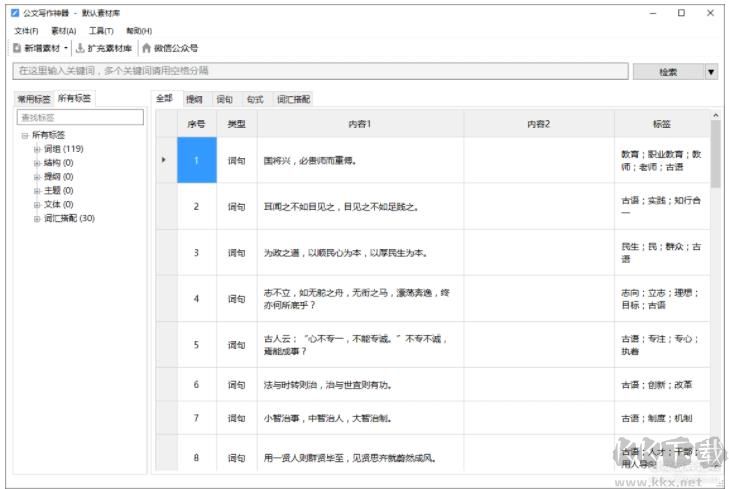This screenshot has height=489, width=729.
Task: Click the 扩充素材库 download icon
Action: tap(80, 48)
